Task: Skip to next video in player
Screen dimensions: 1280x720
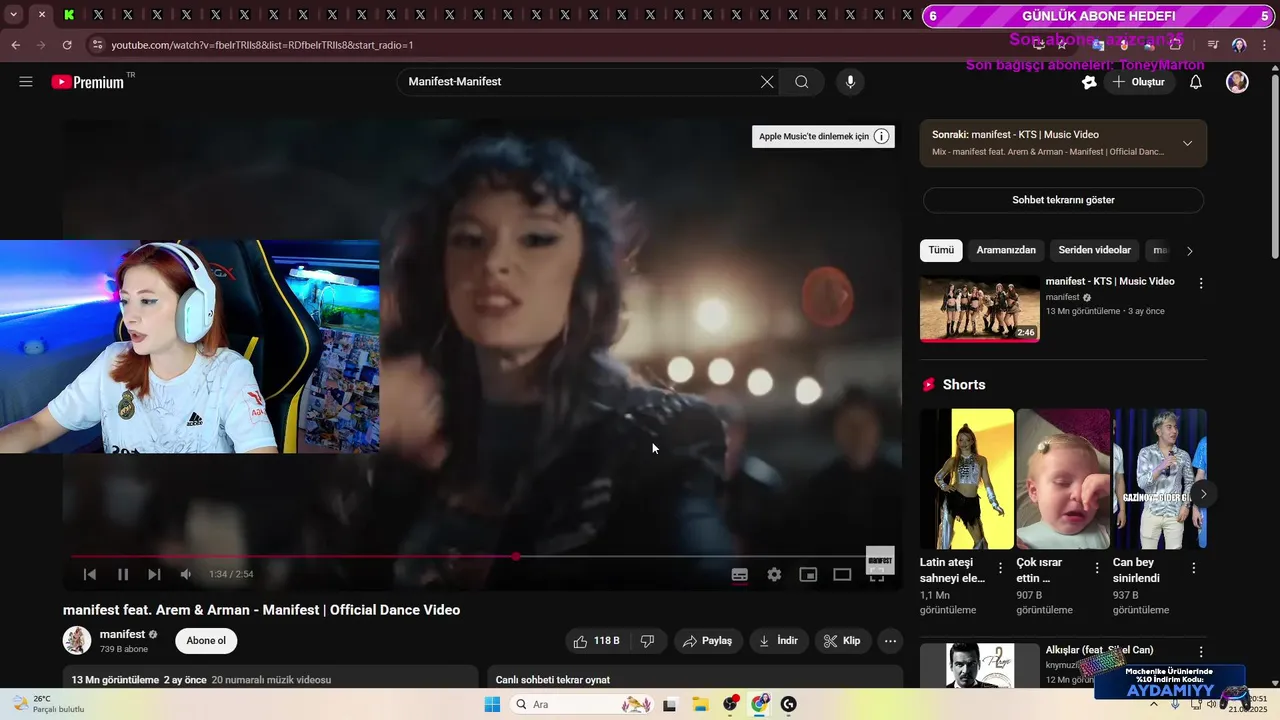Action: click(154, 574)
